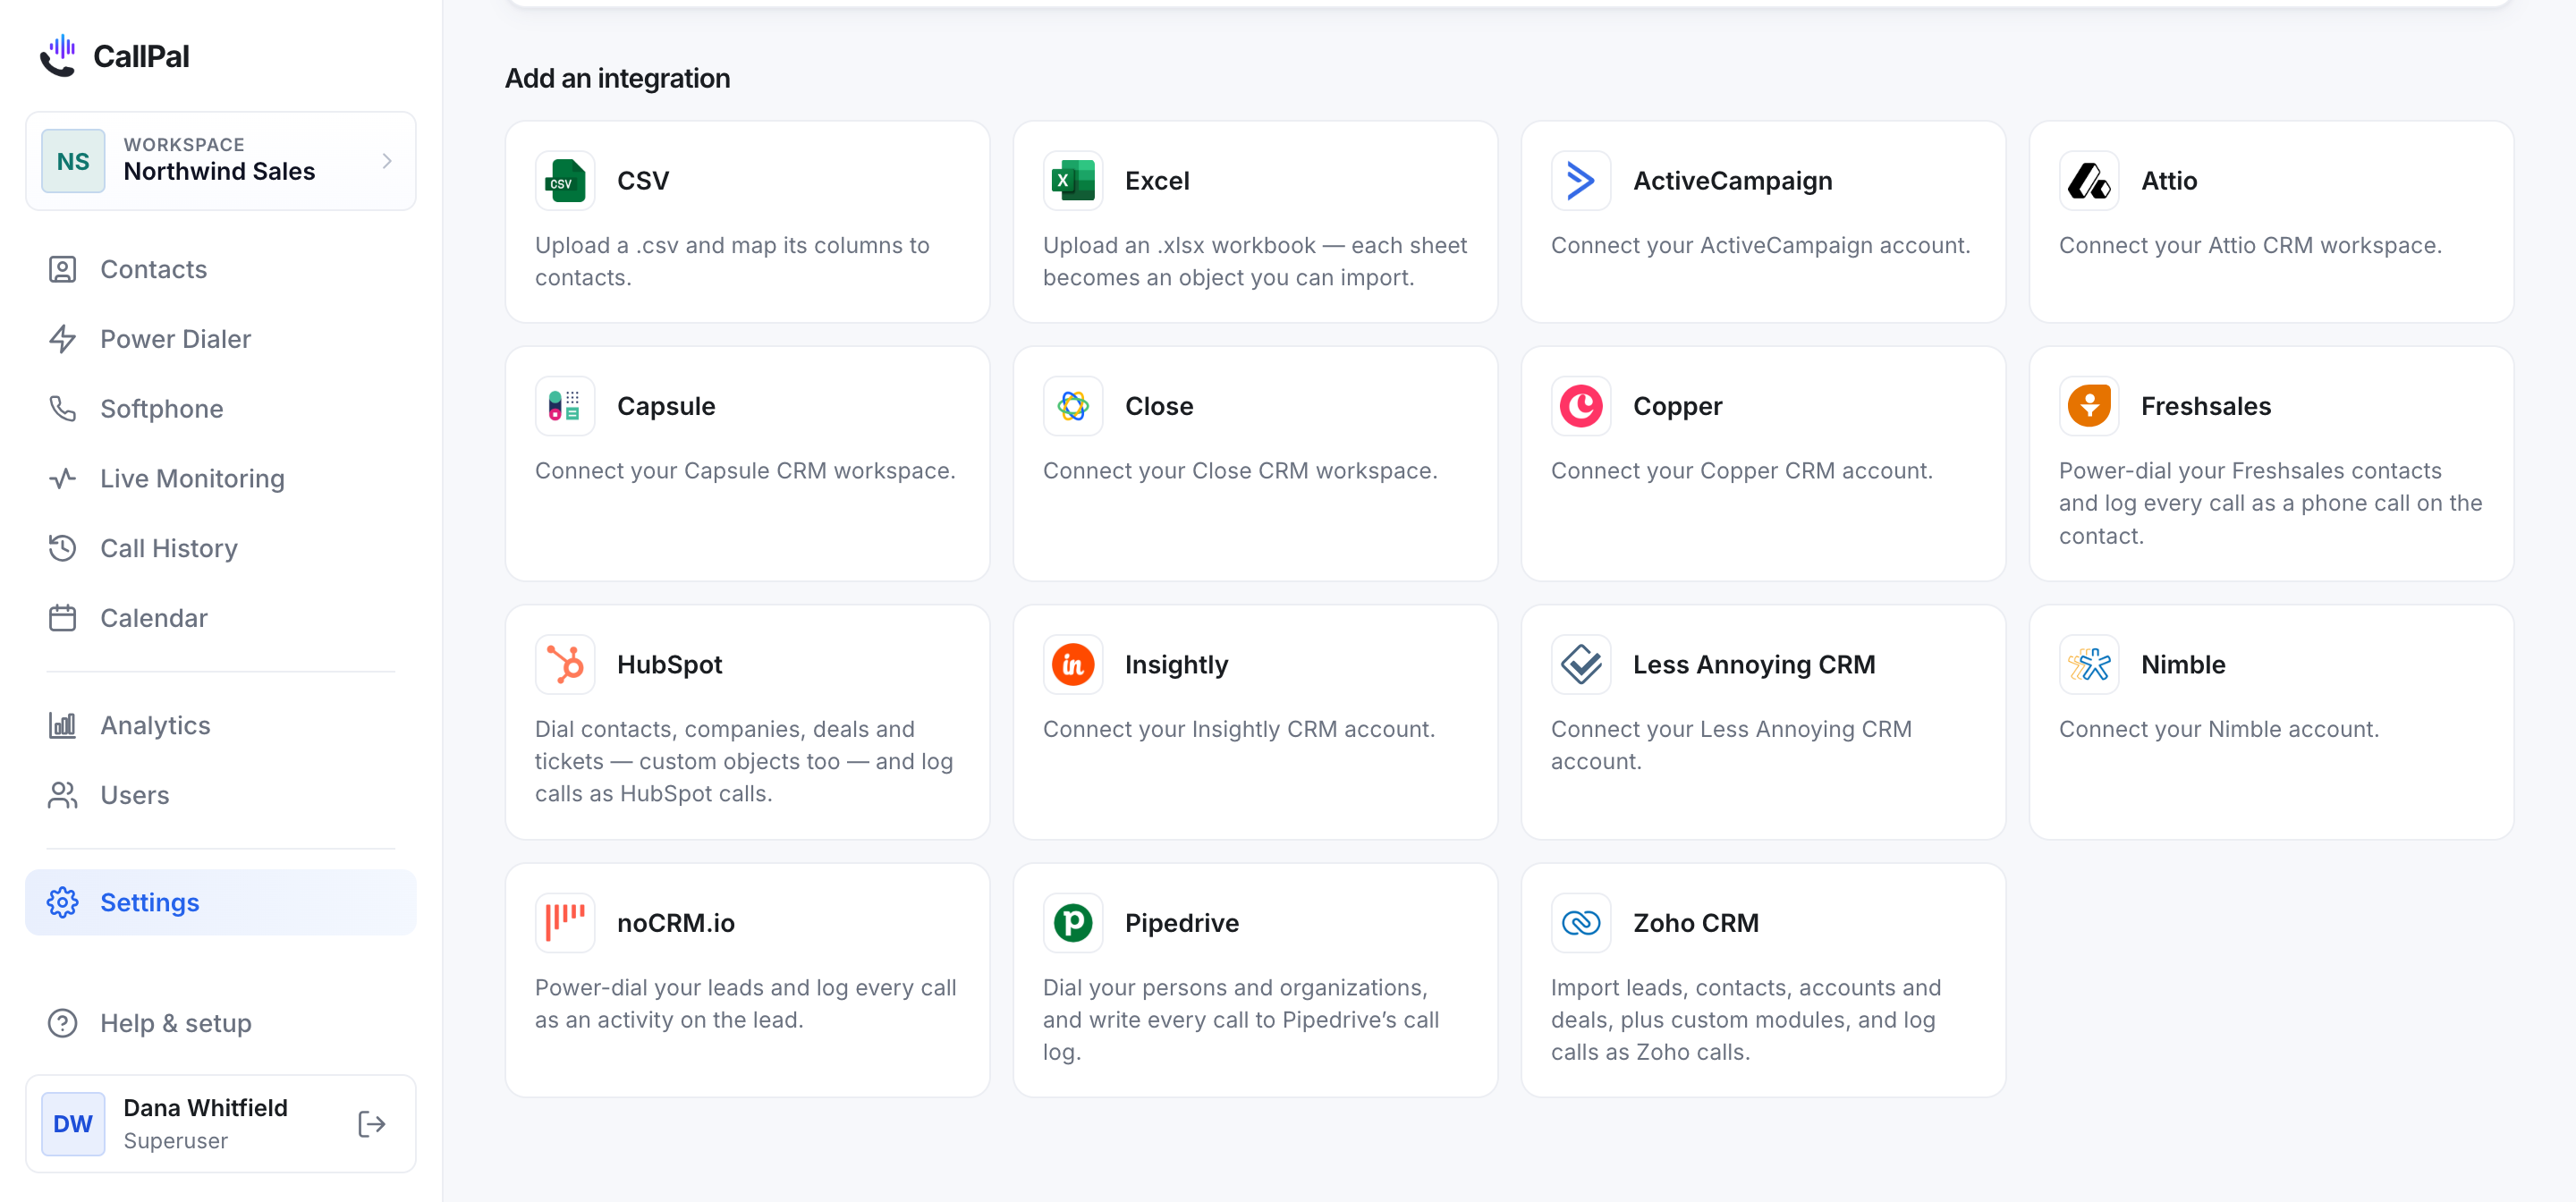Click 'Connect your Capsule CRM workspace.' text

coord(745,470)
